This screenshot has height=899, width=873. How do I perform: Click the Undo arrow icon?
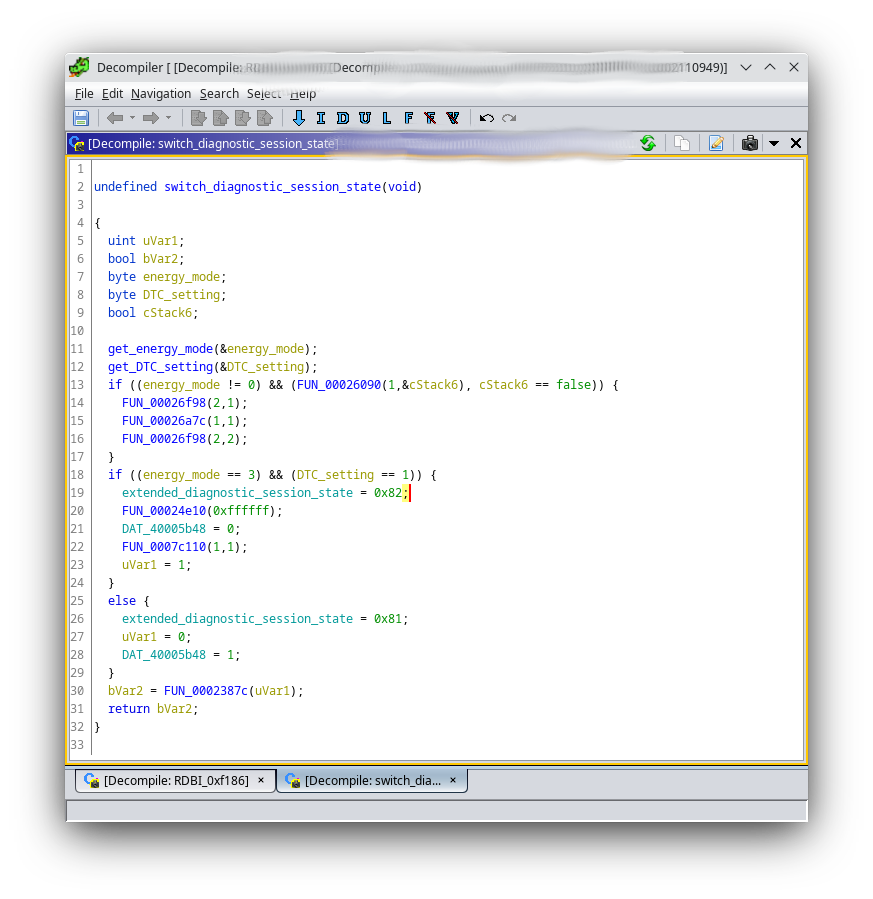coord(487,118)
